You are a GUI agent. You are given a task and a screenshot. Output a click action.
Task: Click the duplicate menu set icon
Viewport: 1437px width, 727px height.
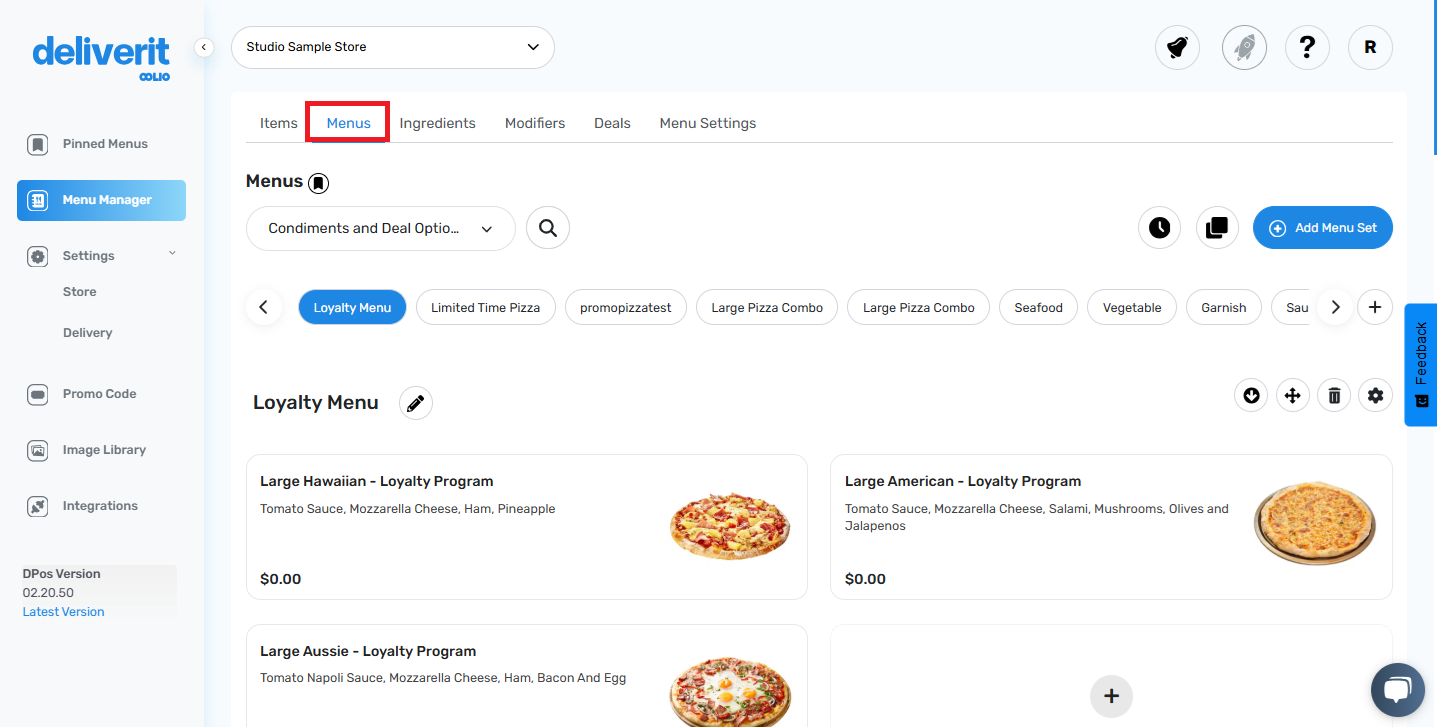pyautogui.click(x=1217, y=228)
